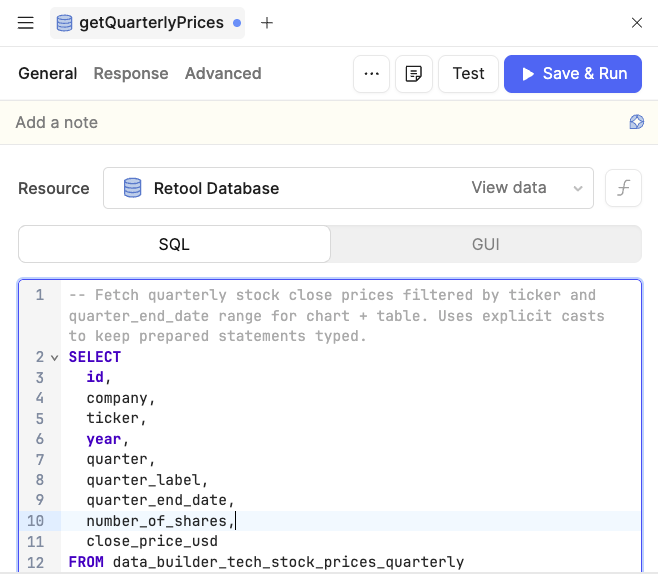Image resolution: width=658 pixels, height=586 pixels.
Task: Click the unsaved changes dot on tab
Action: (x=237, y=23)
